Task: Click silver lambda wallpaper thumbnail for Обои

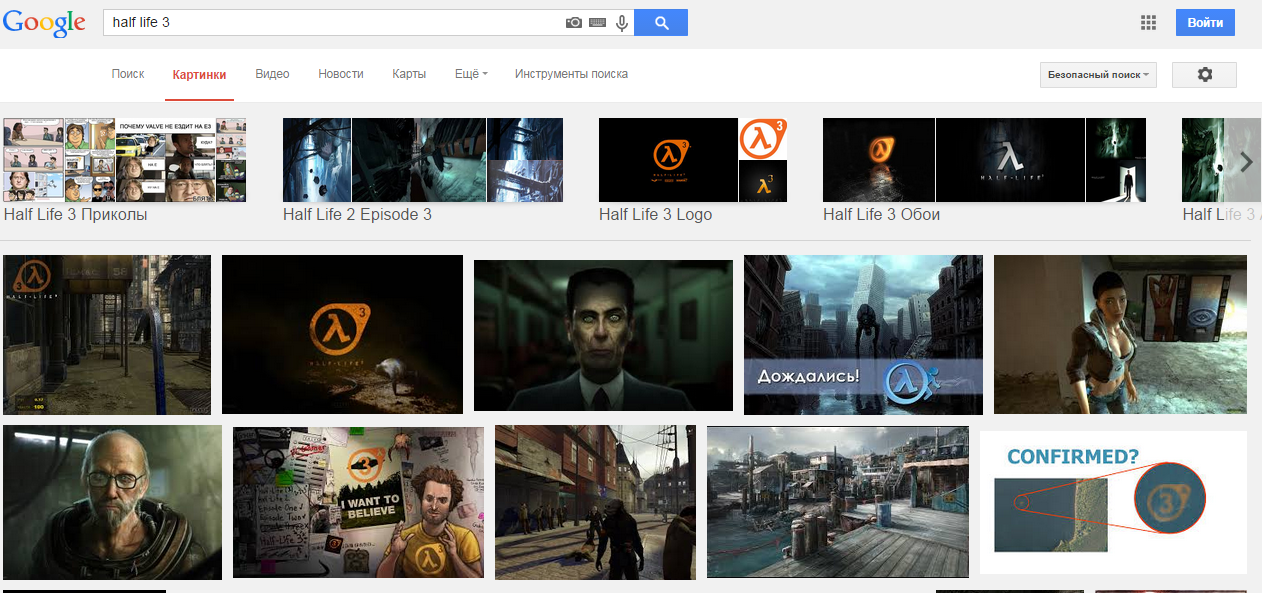Action: 1010,160
